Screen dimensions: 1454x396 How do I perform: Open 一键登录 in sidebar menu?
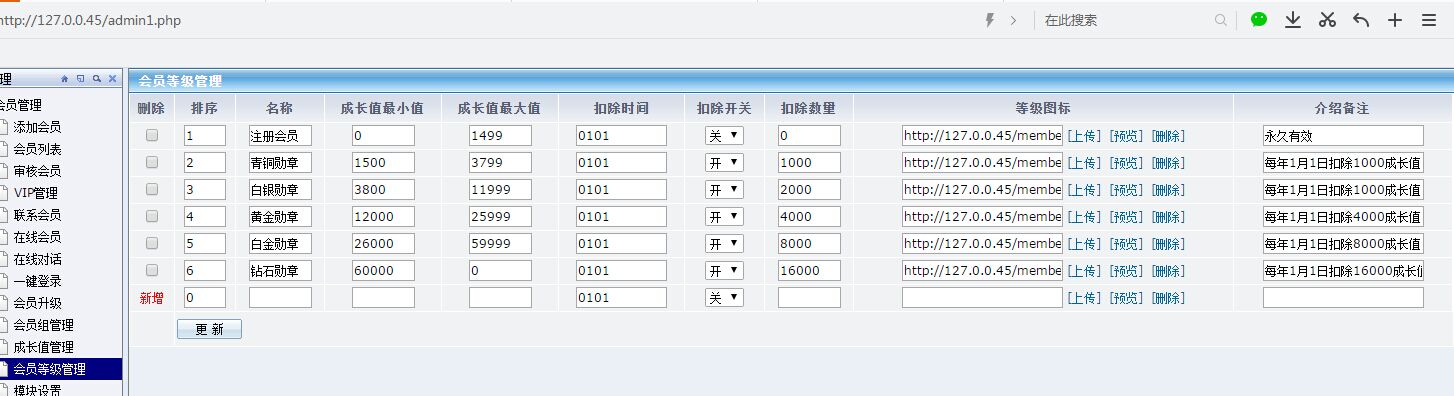coord(37,281)
